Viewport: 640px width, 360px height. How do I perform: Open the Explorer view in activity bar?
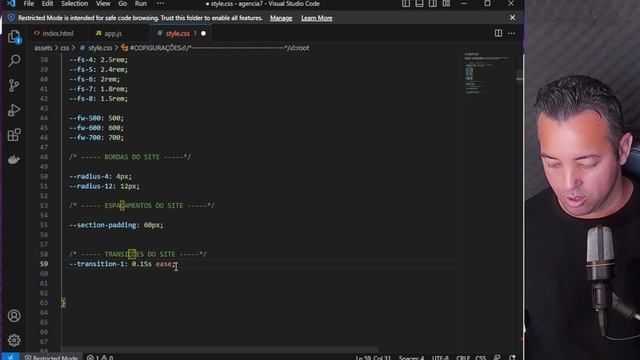(x=14, y=37)
